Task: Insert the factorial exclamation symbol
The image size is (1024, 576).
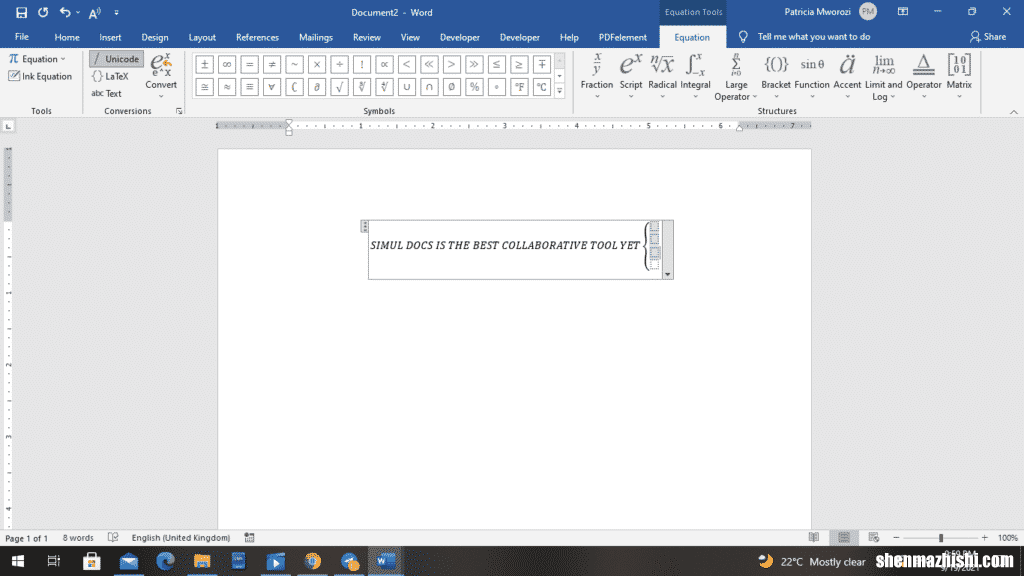Action: point(362,64)
